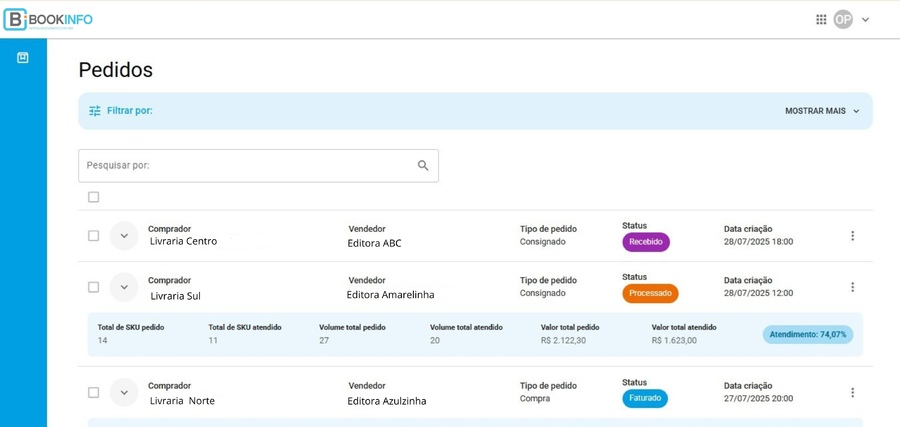Tick the Livraria Norte order checkbox
The height and width of the screenshot is (427, 900).
tap(94, 393)
